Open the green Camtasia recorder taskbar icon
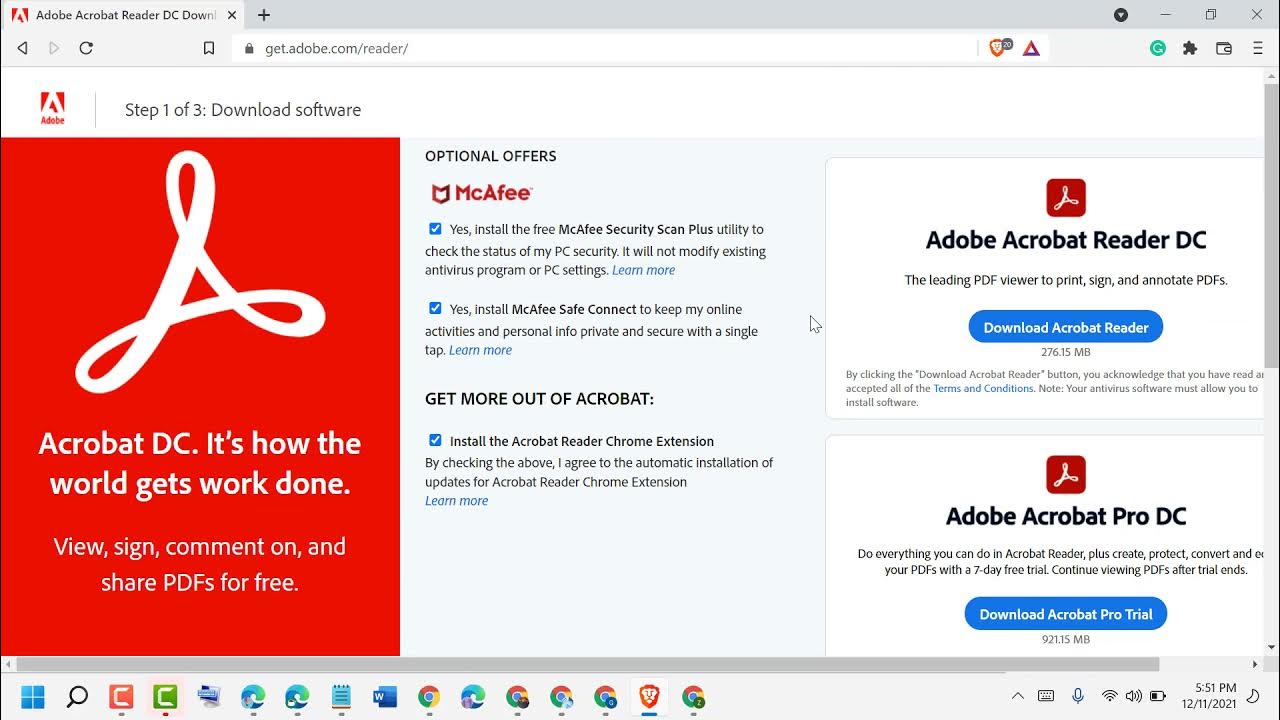 pyautogui.click(x=165, y=696)
